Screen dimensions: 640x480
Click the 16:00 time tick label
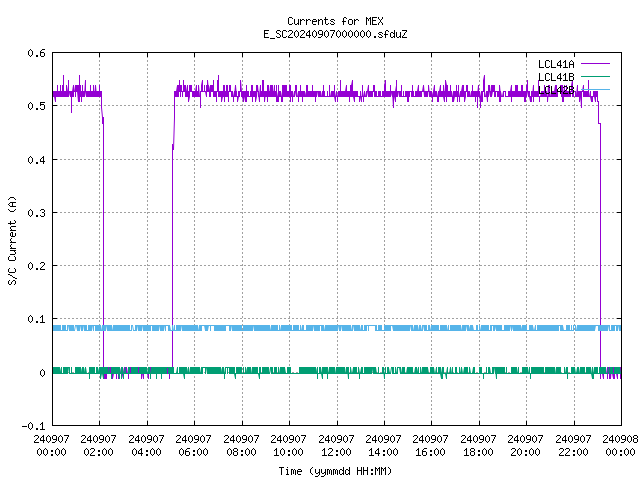pos(430,452)
